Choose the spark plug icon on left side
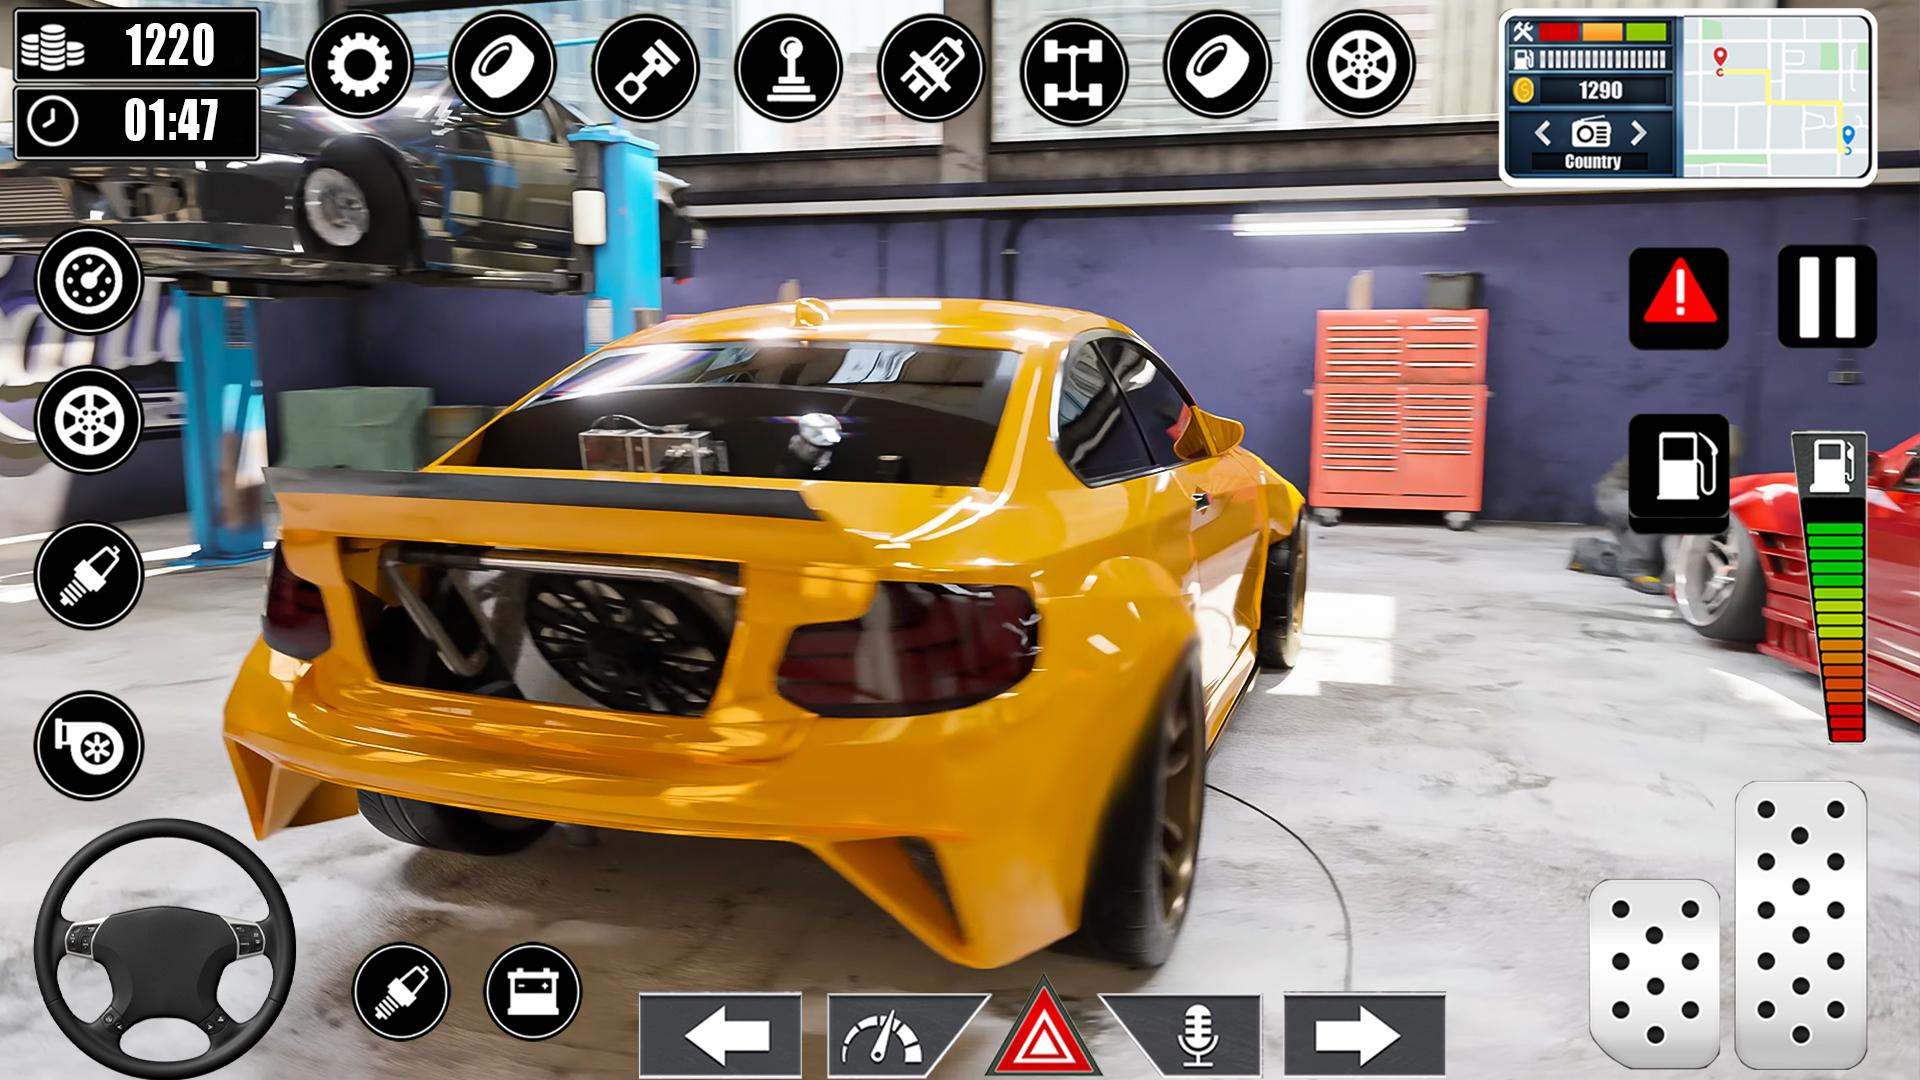The image size is (1920, 1080). pyautogui.click(x=89, y=575)
